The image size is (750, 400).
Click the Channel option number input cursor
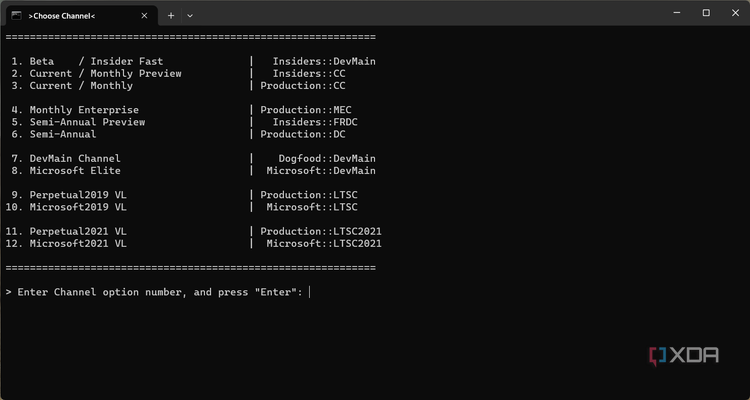pyautogui.click(x=310, y=292)
